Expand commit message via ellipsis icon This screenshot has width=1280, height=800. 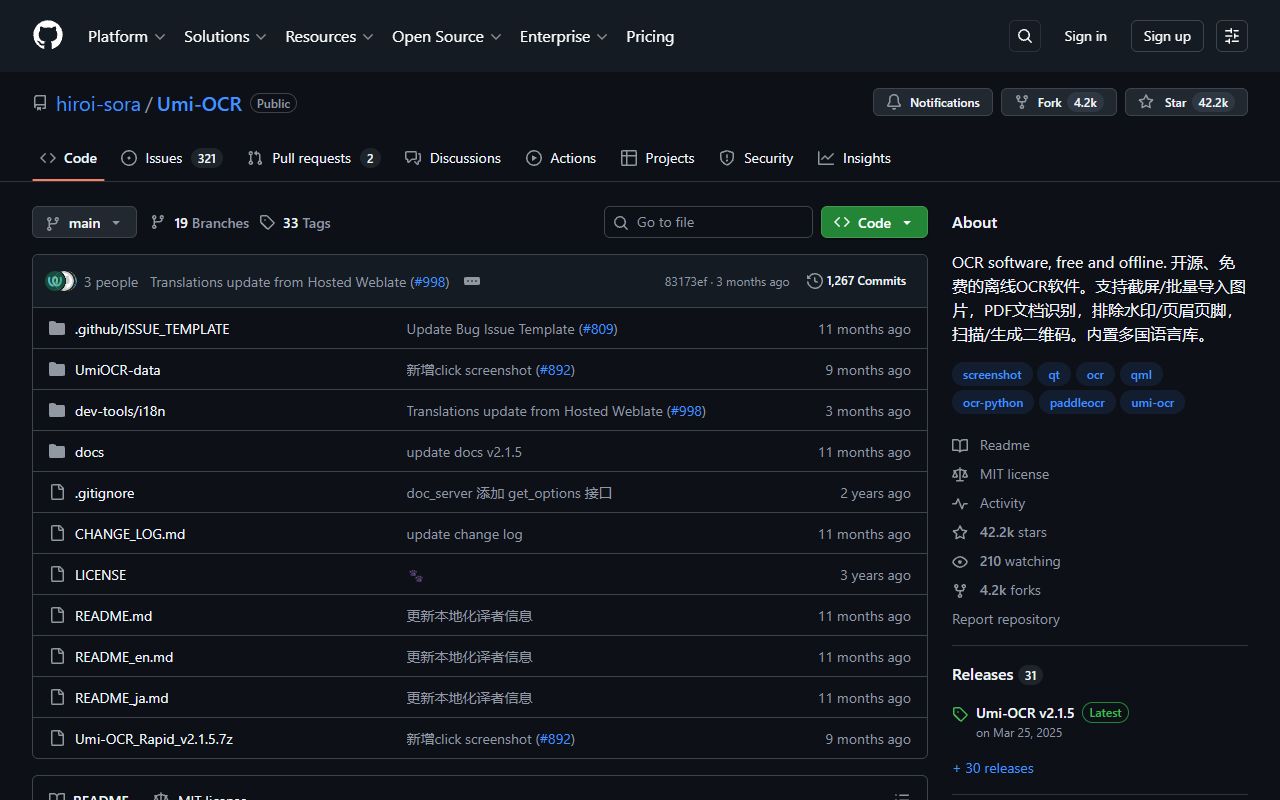pos(472,281)
